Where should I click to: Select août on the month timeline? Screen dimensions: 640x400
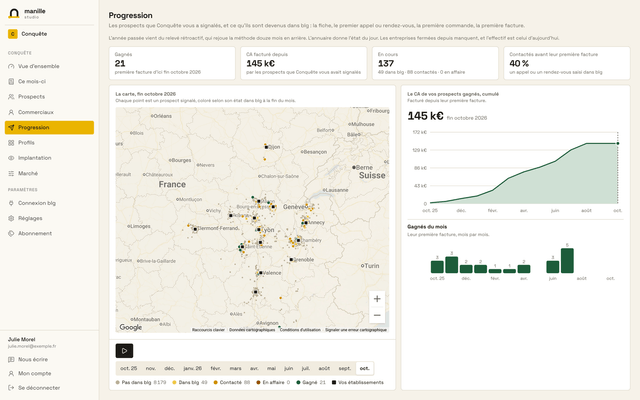(x=324, y=368)
